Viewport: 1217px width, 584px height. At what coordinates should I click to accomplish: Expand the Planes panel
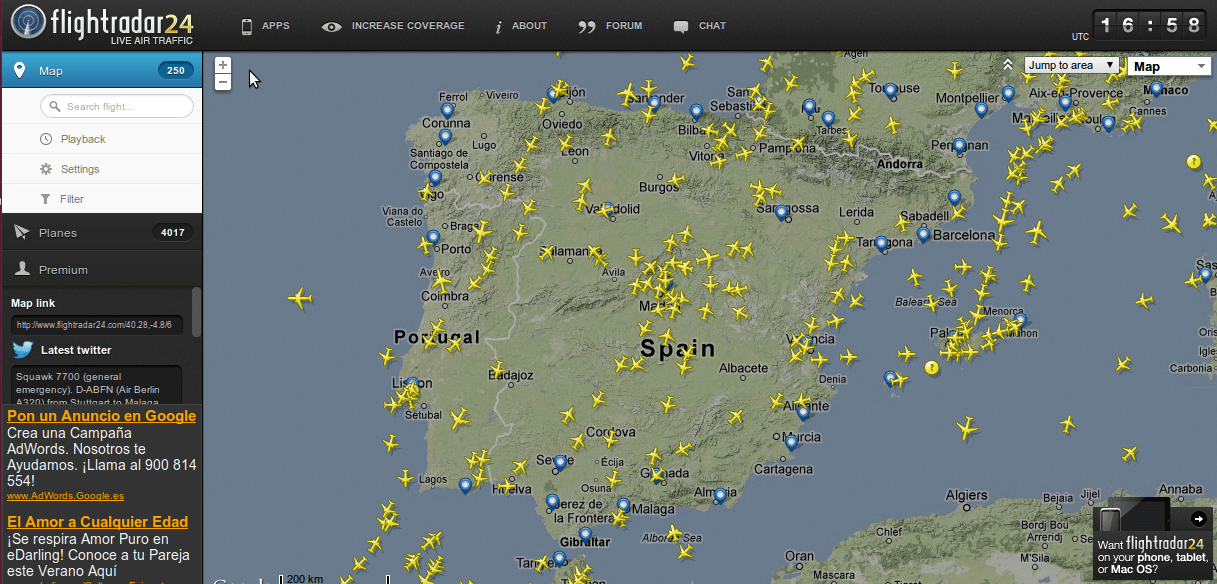pos(100,233)
